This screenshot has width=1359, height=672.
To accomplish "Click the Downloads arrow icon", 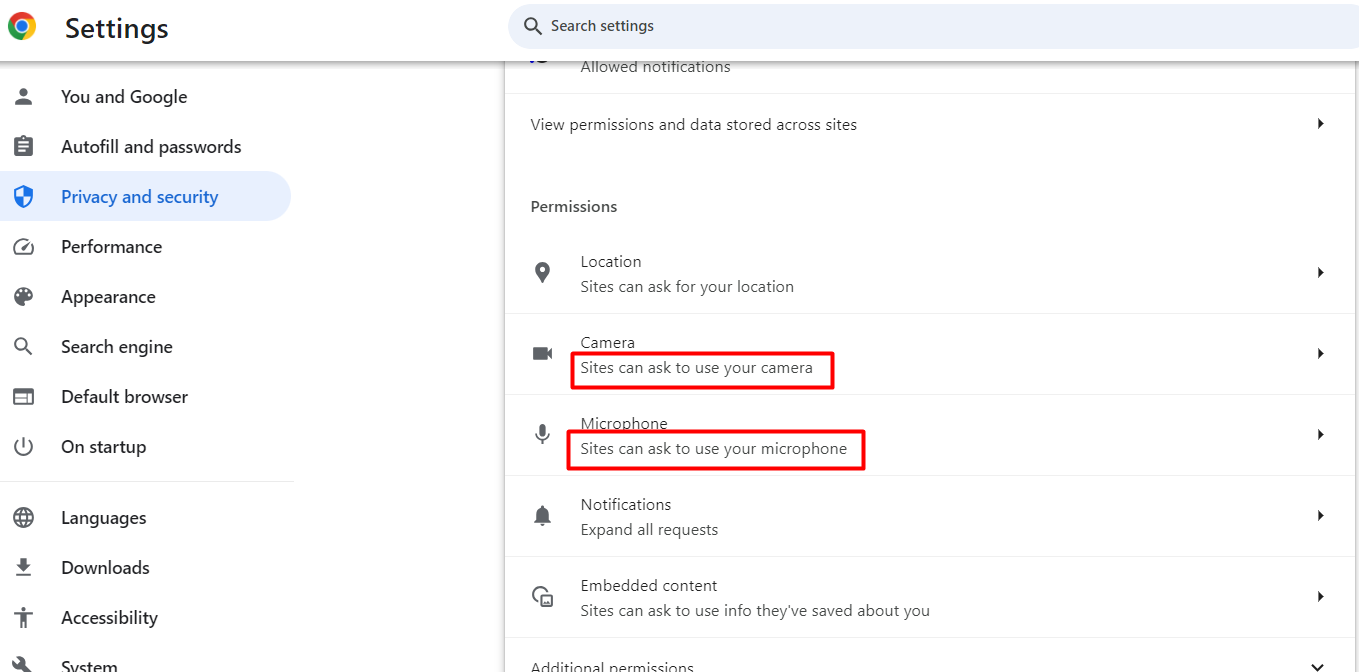I will pos(23,568).
